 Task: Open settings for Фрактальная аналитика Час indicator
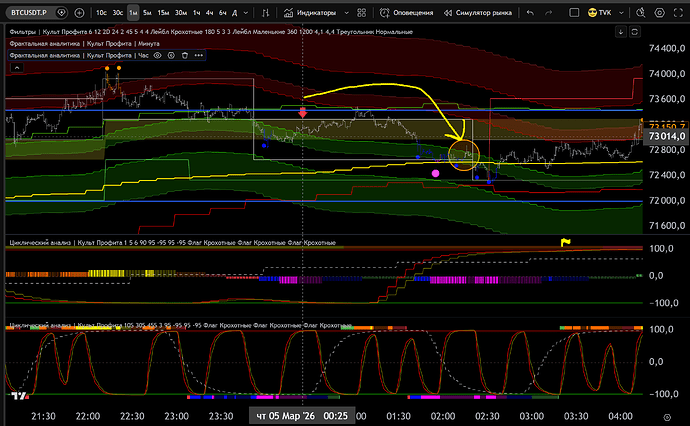coord(169,57)
